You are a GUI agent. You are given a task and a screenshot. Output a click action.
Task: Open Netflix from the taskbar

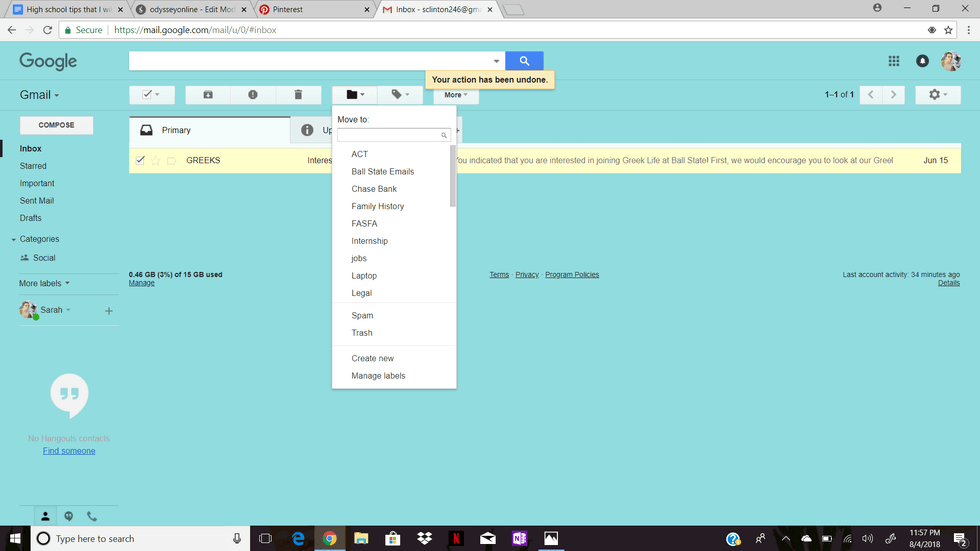click(x=456, y=538)
